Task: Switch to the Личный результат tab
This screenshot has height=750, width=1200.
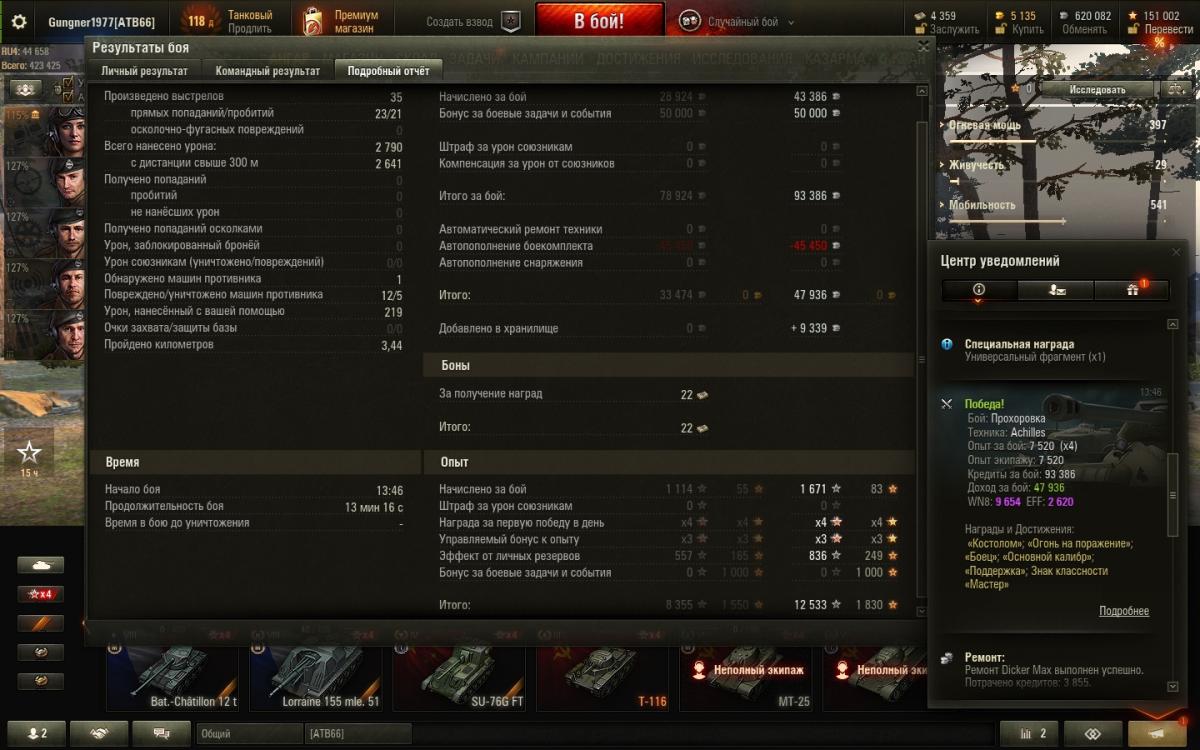Action: click(144, 71)
